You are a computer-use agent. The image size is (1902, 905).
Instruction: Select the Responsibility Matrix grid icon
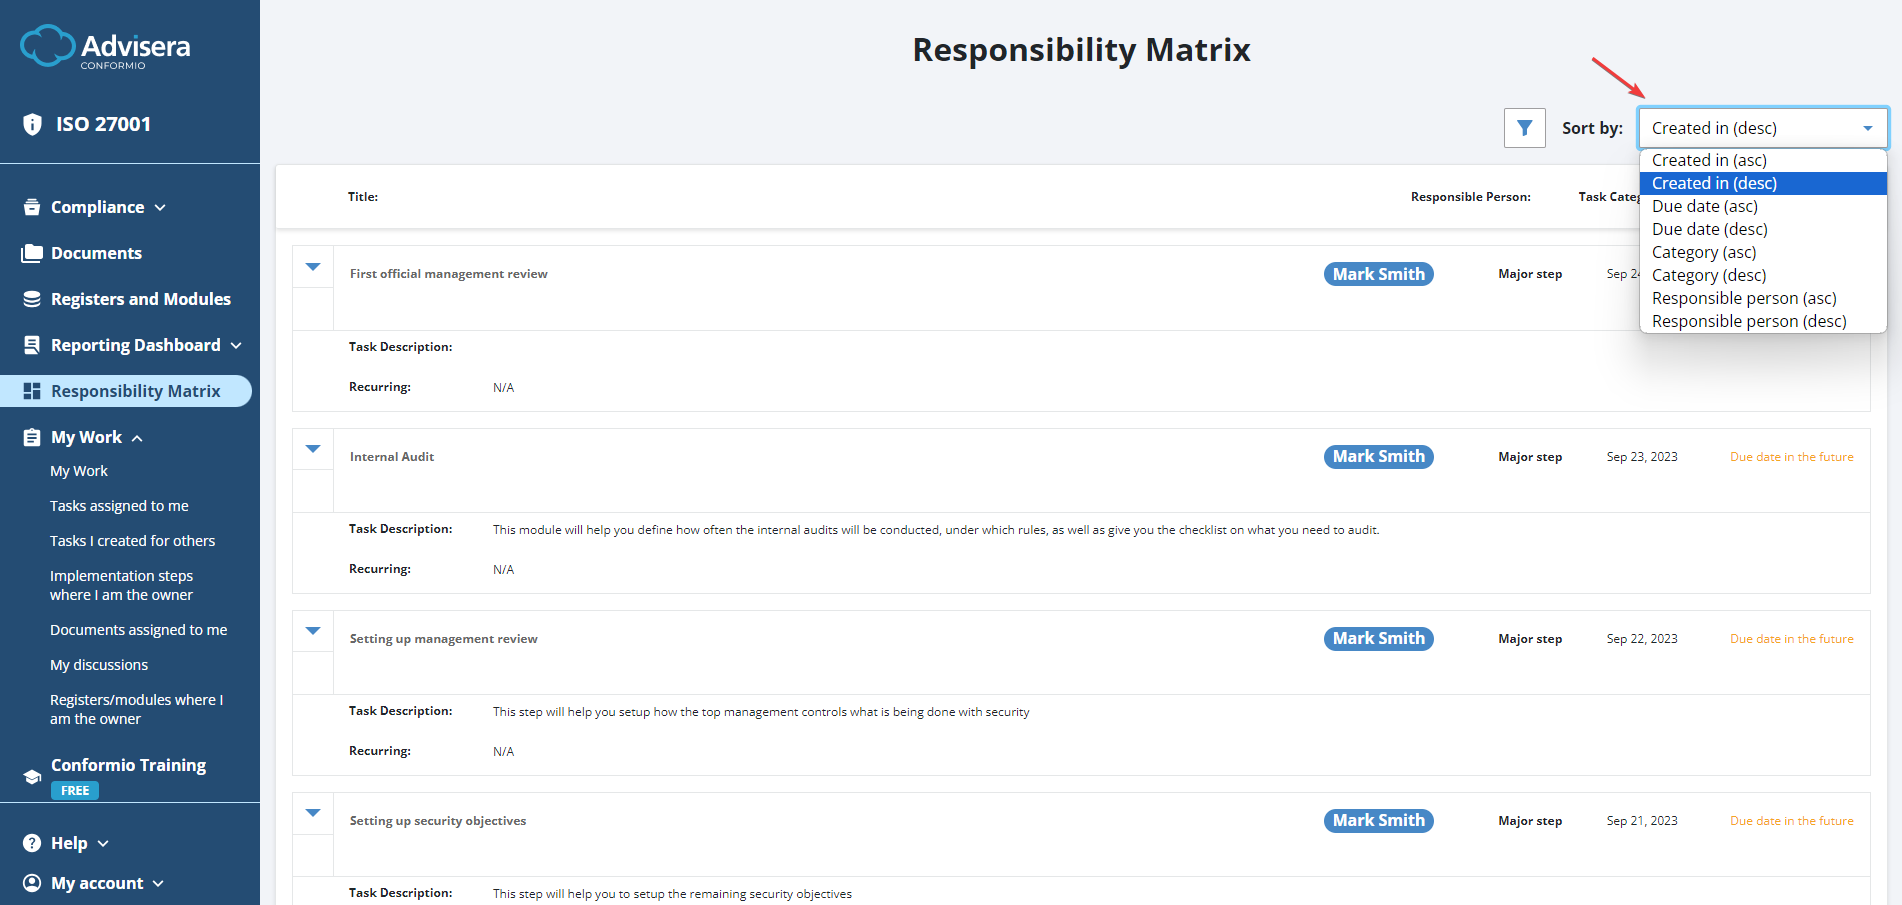click(x=31, y=390)
